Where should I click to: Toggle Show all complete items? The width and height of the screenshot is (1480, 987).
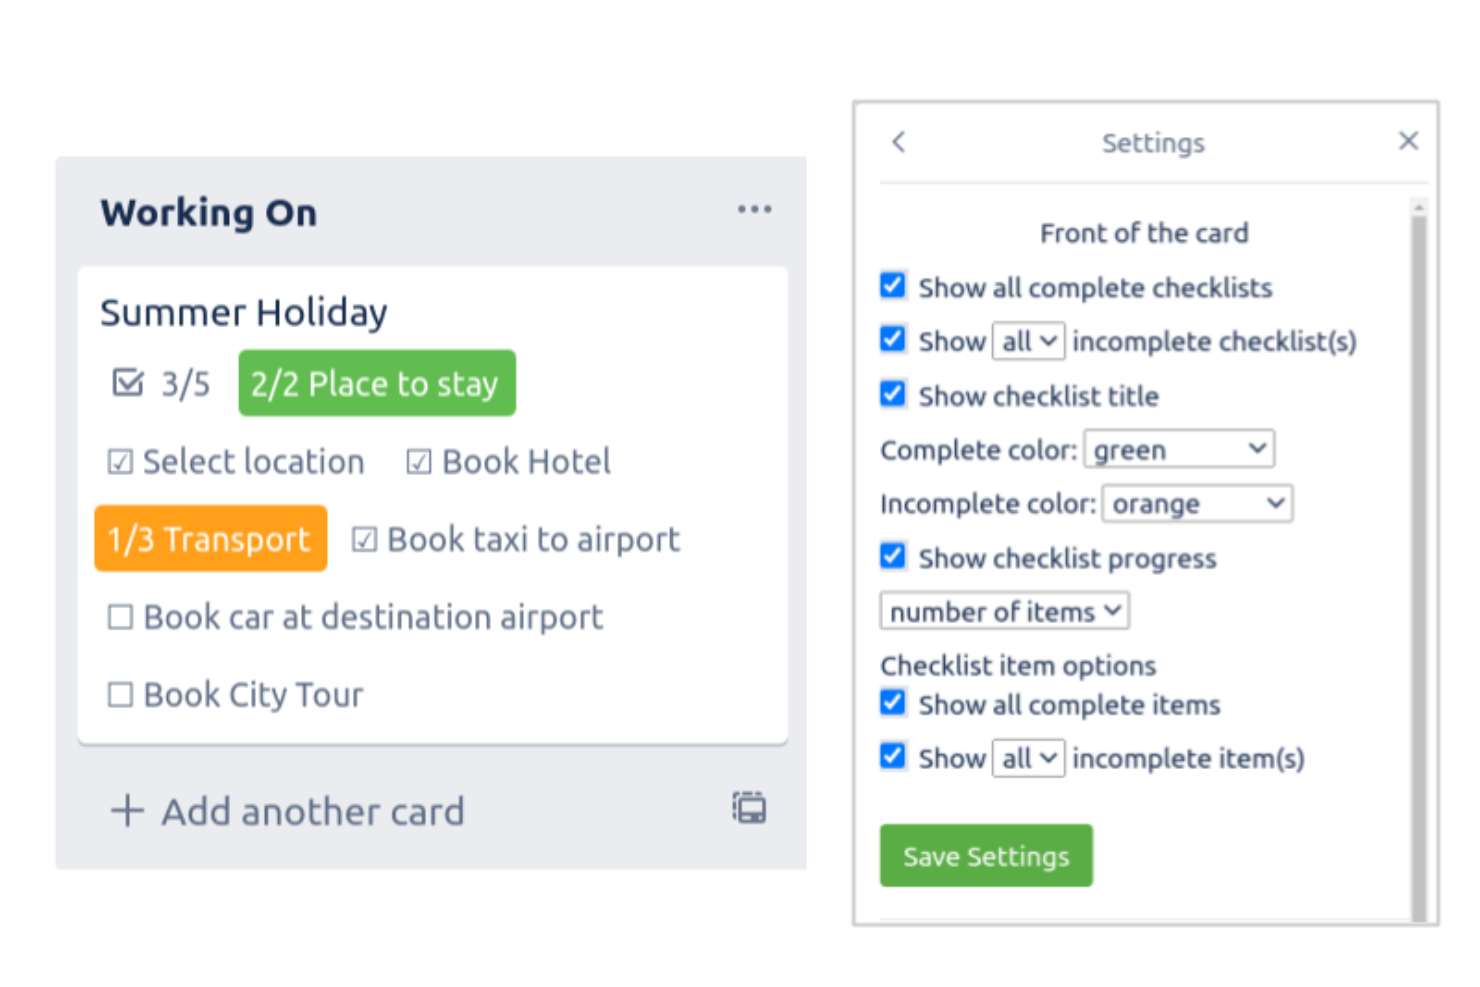click(x=892, y=703)
